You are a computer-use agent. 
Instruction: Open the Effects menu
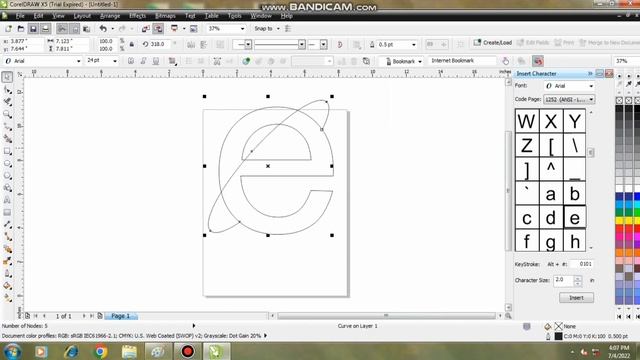click(138, 16)
